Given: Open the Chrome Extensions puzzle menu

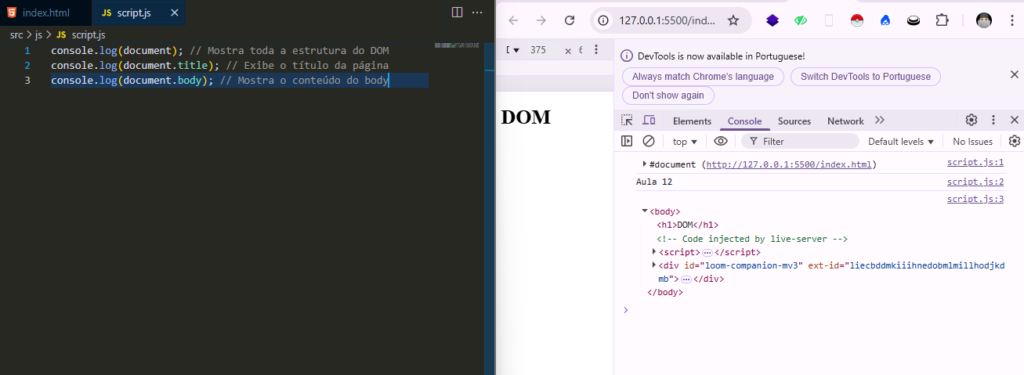Looking at the screenshot, I should point(942,20).
